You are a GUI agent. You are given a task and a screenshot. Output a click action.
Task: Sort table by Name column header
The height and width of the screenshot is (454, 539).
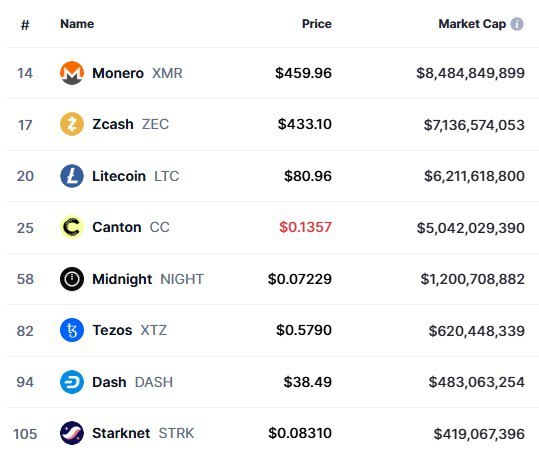click(x=77, y=24)
